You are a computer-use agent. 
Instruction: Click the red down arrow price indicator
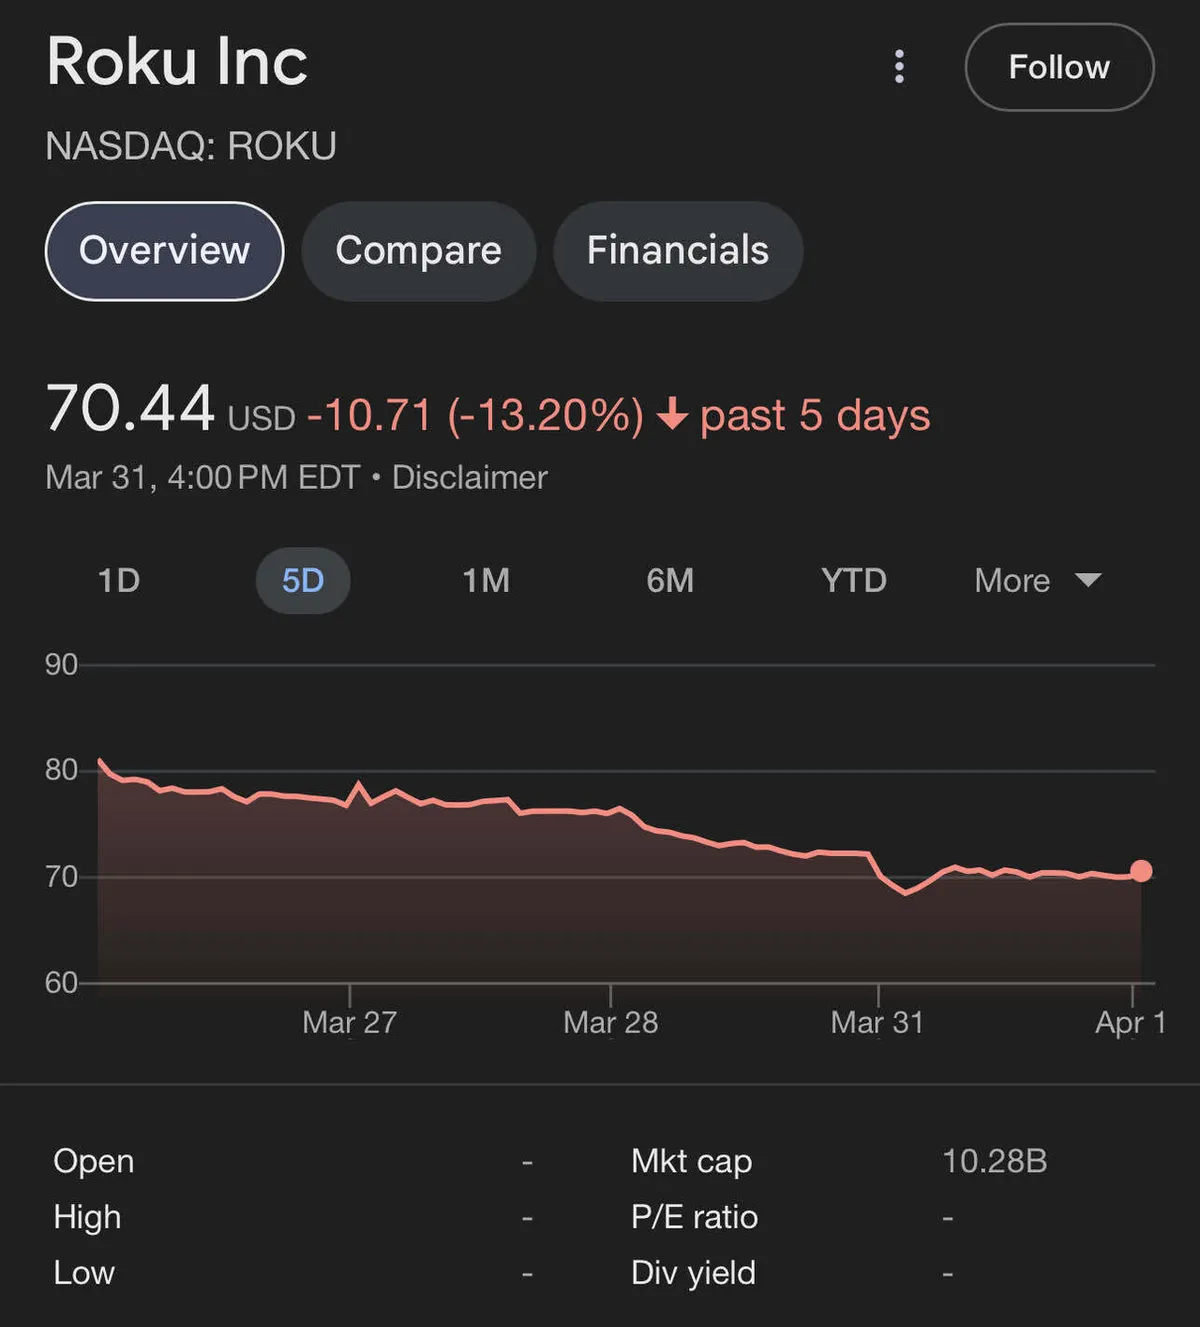click(x=673, y=414)
